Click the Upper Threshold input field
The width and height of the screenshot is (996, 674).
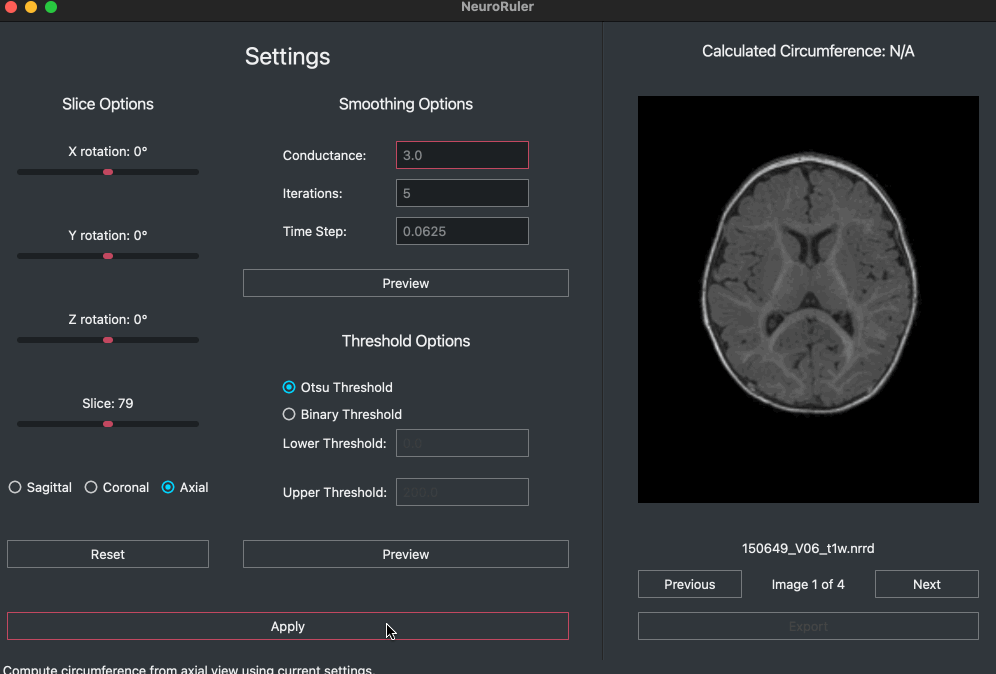(x=462, y=492)
